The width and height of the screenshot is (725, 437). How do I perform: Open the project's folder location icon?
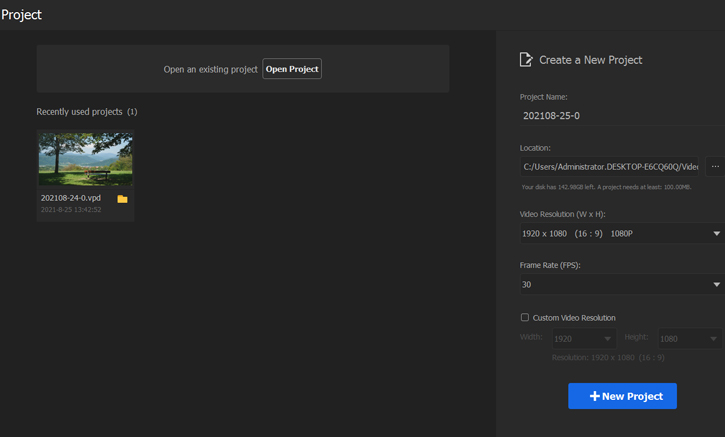(x=122, y=199)
